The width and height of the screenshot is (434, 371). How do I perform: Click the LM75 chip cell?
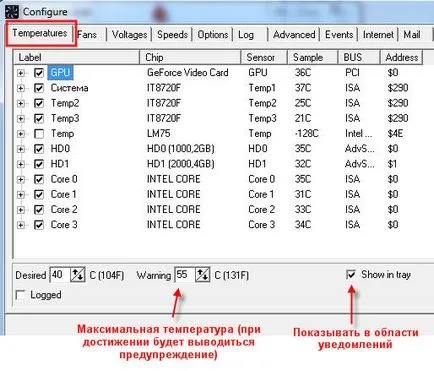point(159,134)
